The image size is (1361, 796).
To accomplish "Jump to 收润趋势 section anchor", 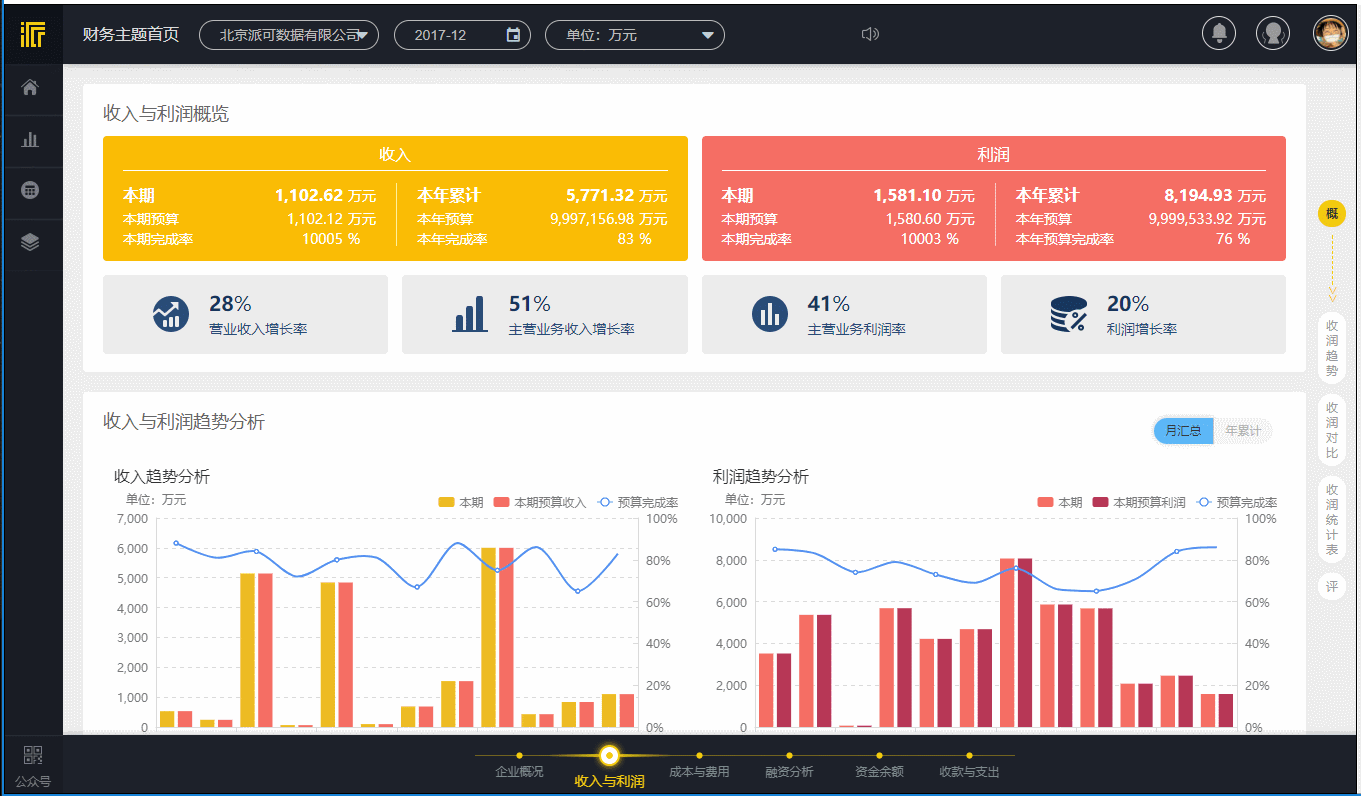I will [1332, 349].
